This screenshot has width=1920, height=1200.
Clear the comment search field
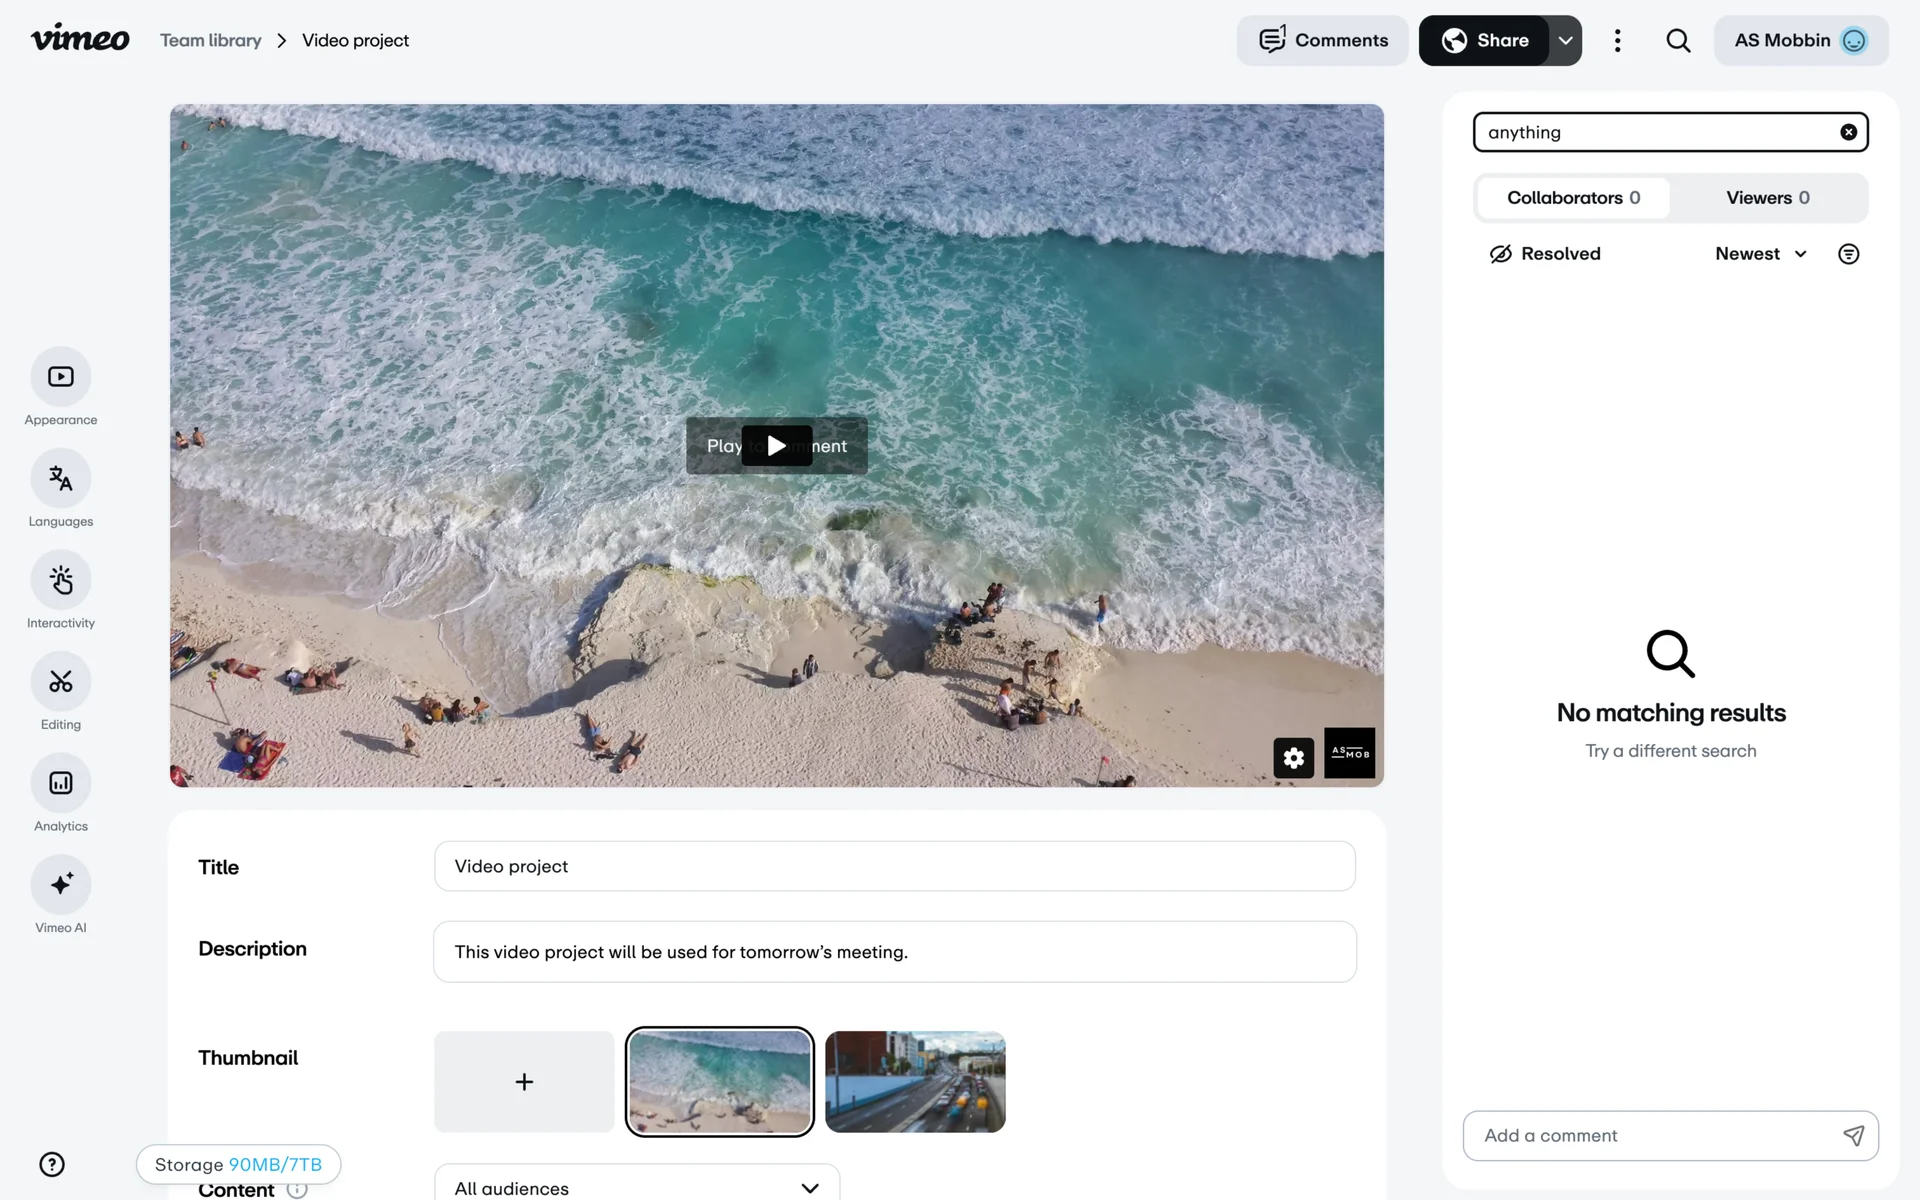pyautogui.click(x=1848, y=132)
